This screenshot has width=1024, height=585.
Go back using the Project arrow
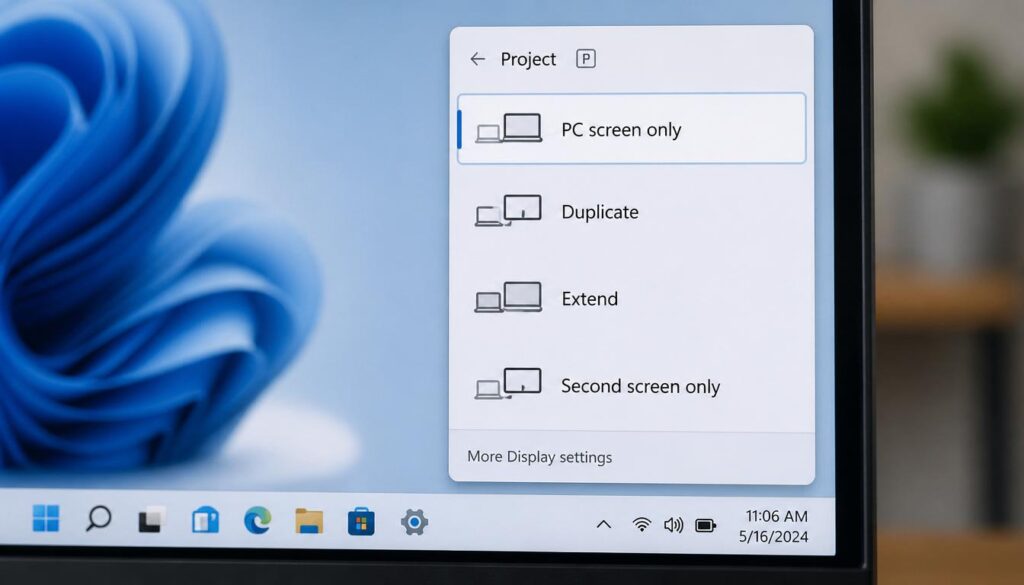coord(477,59)
